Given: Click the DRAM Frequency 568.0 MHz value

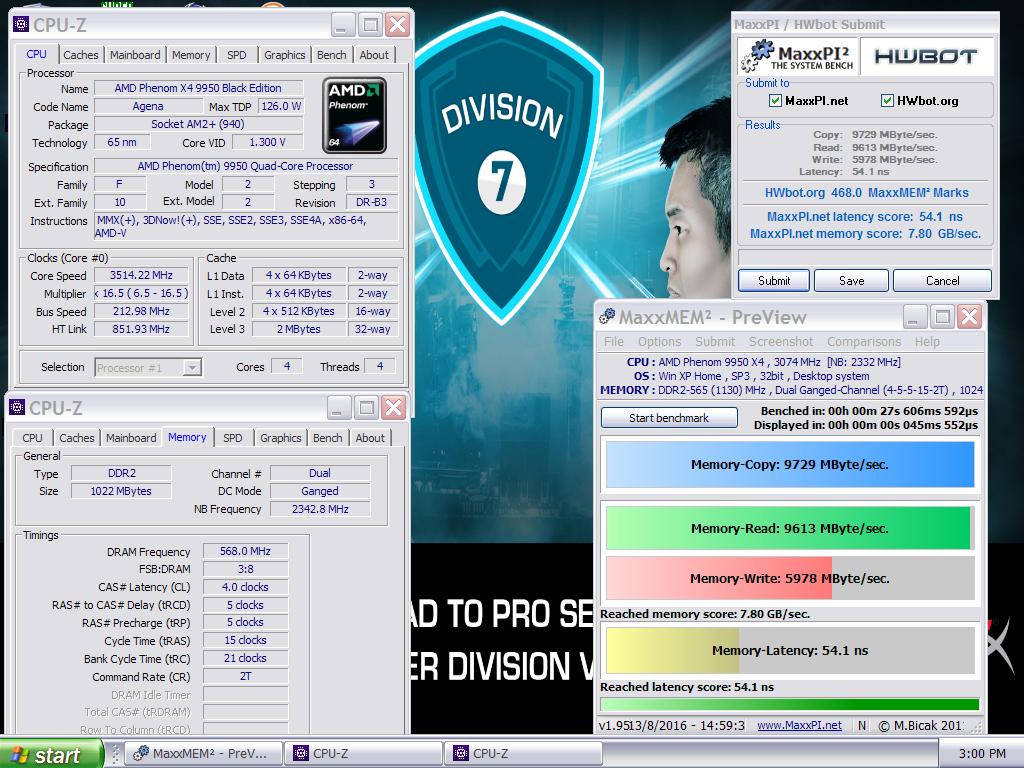Looking at the screenshot, I should point(245,551).
